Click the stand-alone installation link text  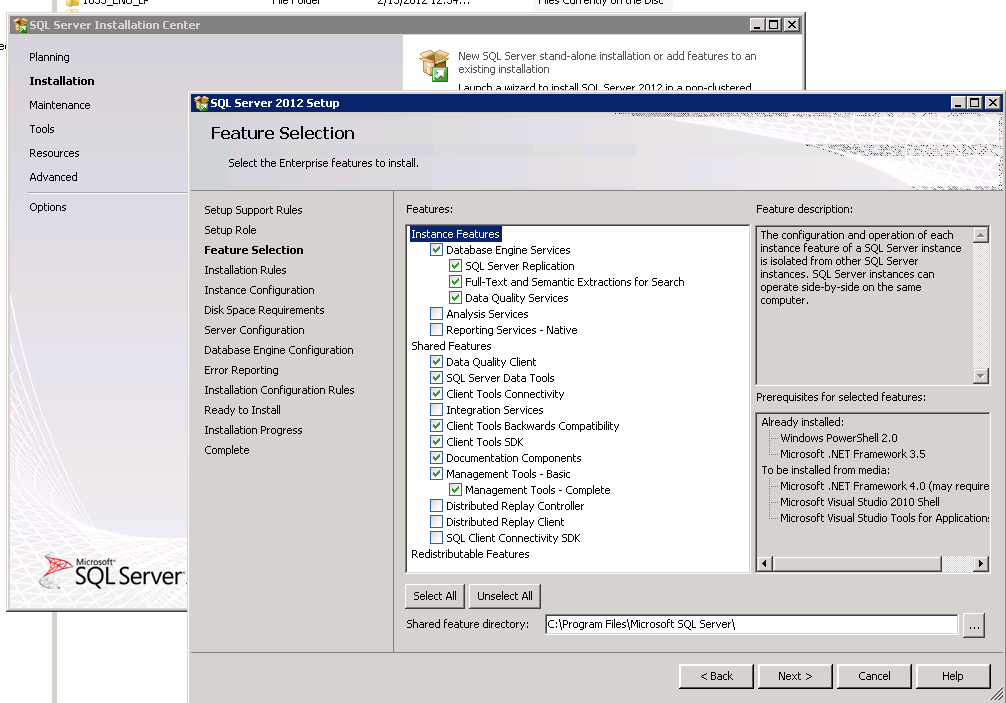click(x=607, y=62)
